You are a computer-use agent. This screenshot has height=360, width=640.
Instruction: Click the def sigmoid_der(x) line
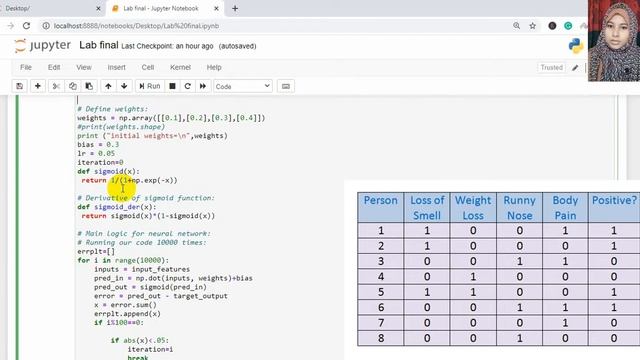(x=117, y=207)
